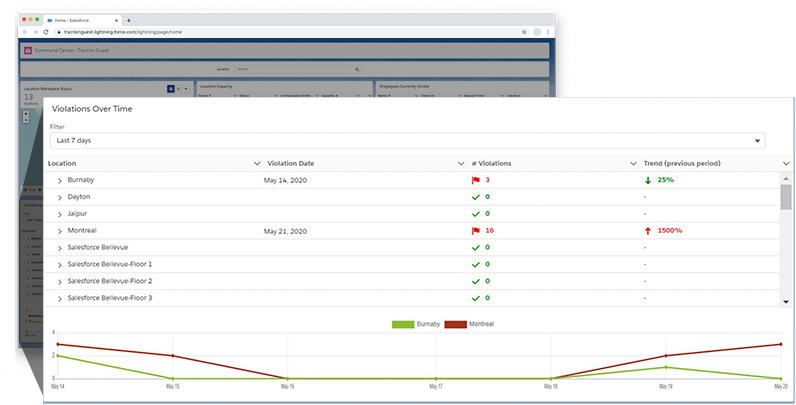Image resolution: width=796 pixels, height=405 pixels.
Task: Open the browser three-dot menu
Action: tap(548, 31)
